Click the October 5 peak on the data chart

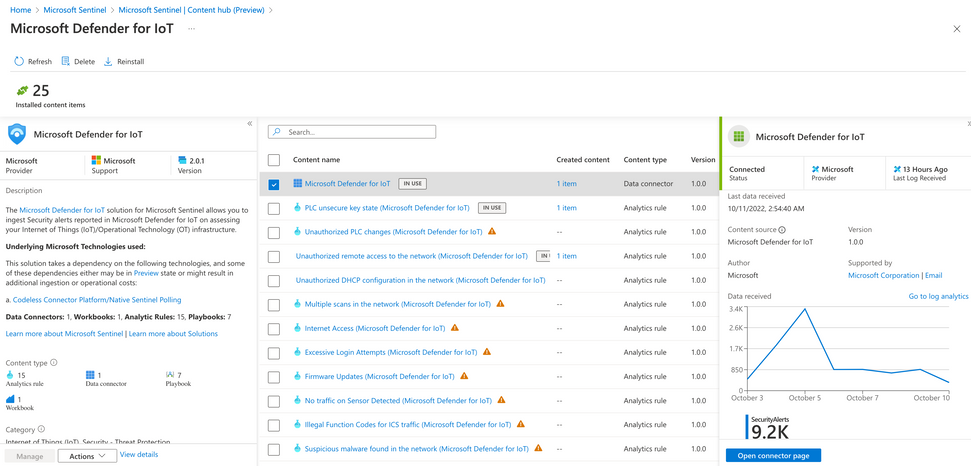click(804, 309)
